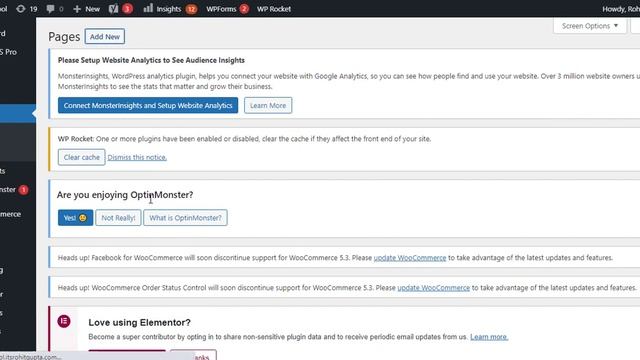
Task: Click the Insights bar chart icon
Action: tap(148, 9)
